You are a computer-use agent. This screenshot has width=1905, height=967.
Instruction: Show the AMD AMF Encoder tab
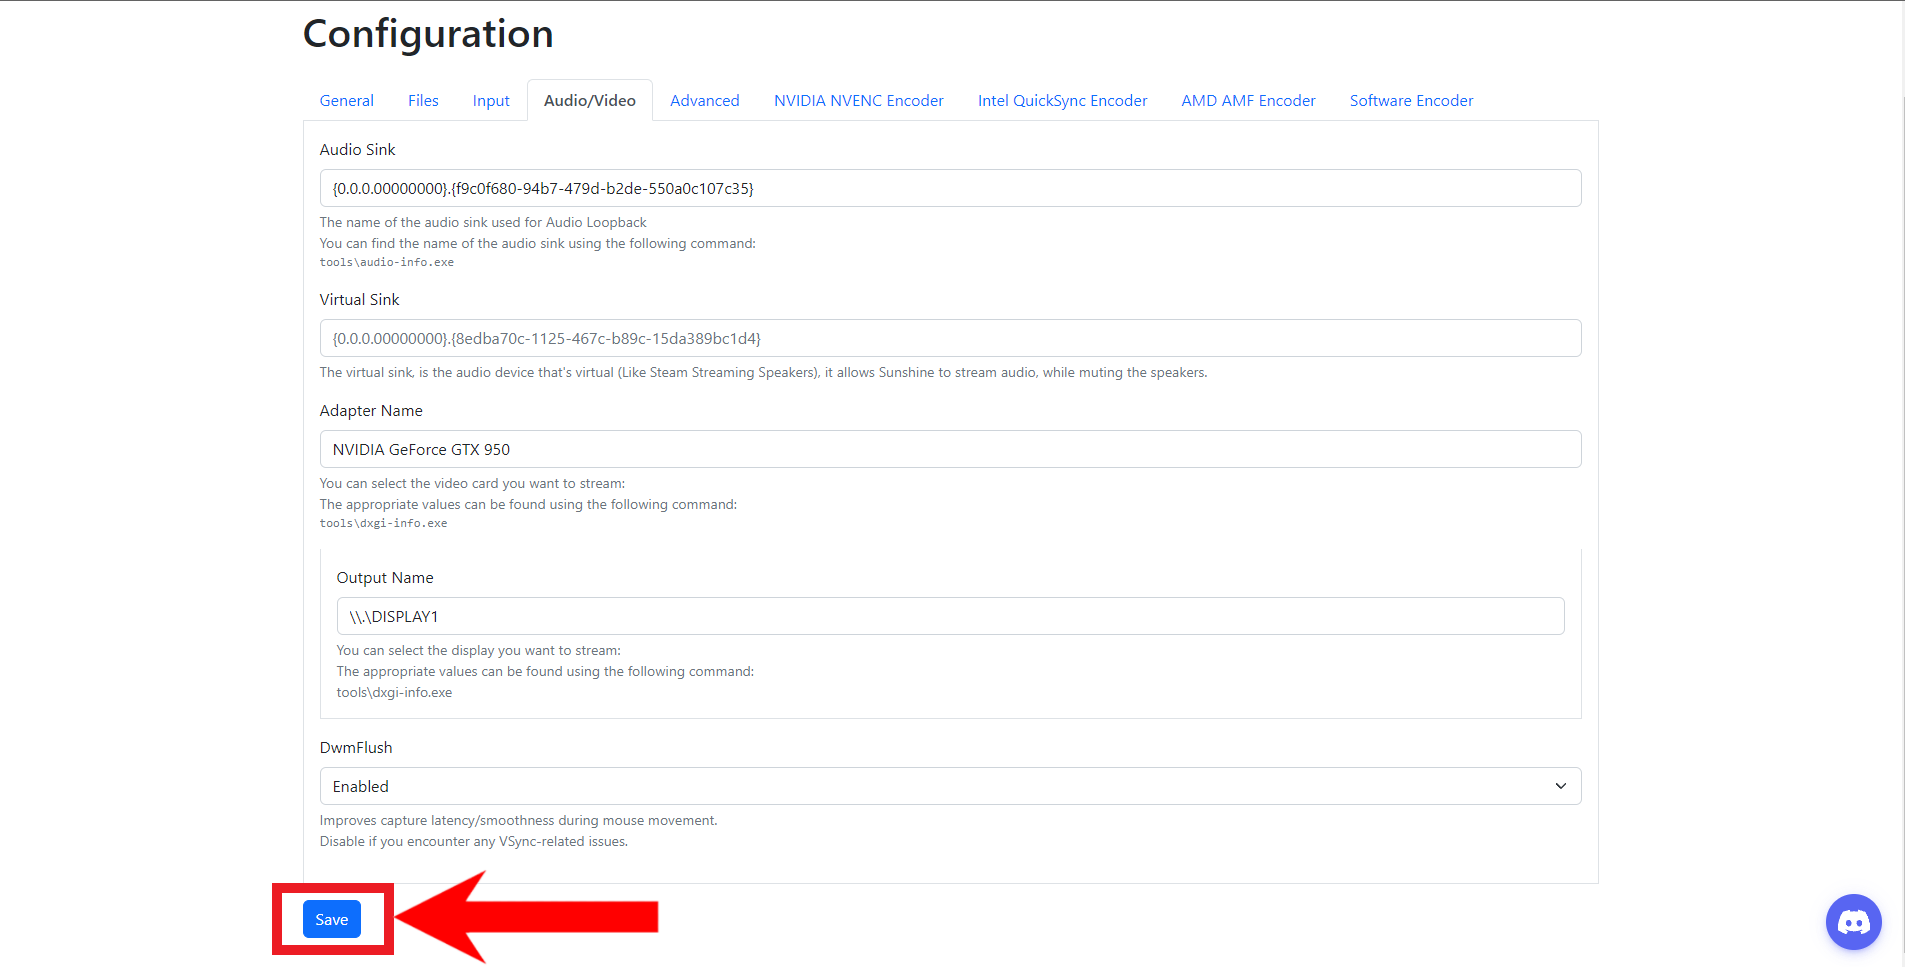tap(1248, 101)
